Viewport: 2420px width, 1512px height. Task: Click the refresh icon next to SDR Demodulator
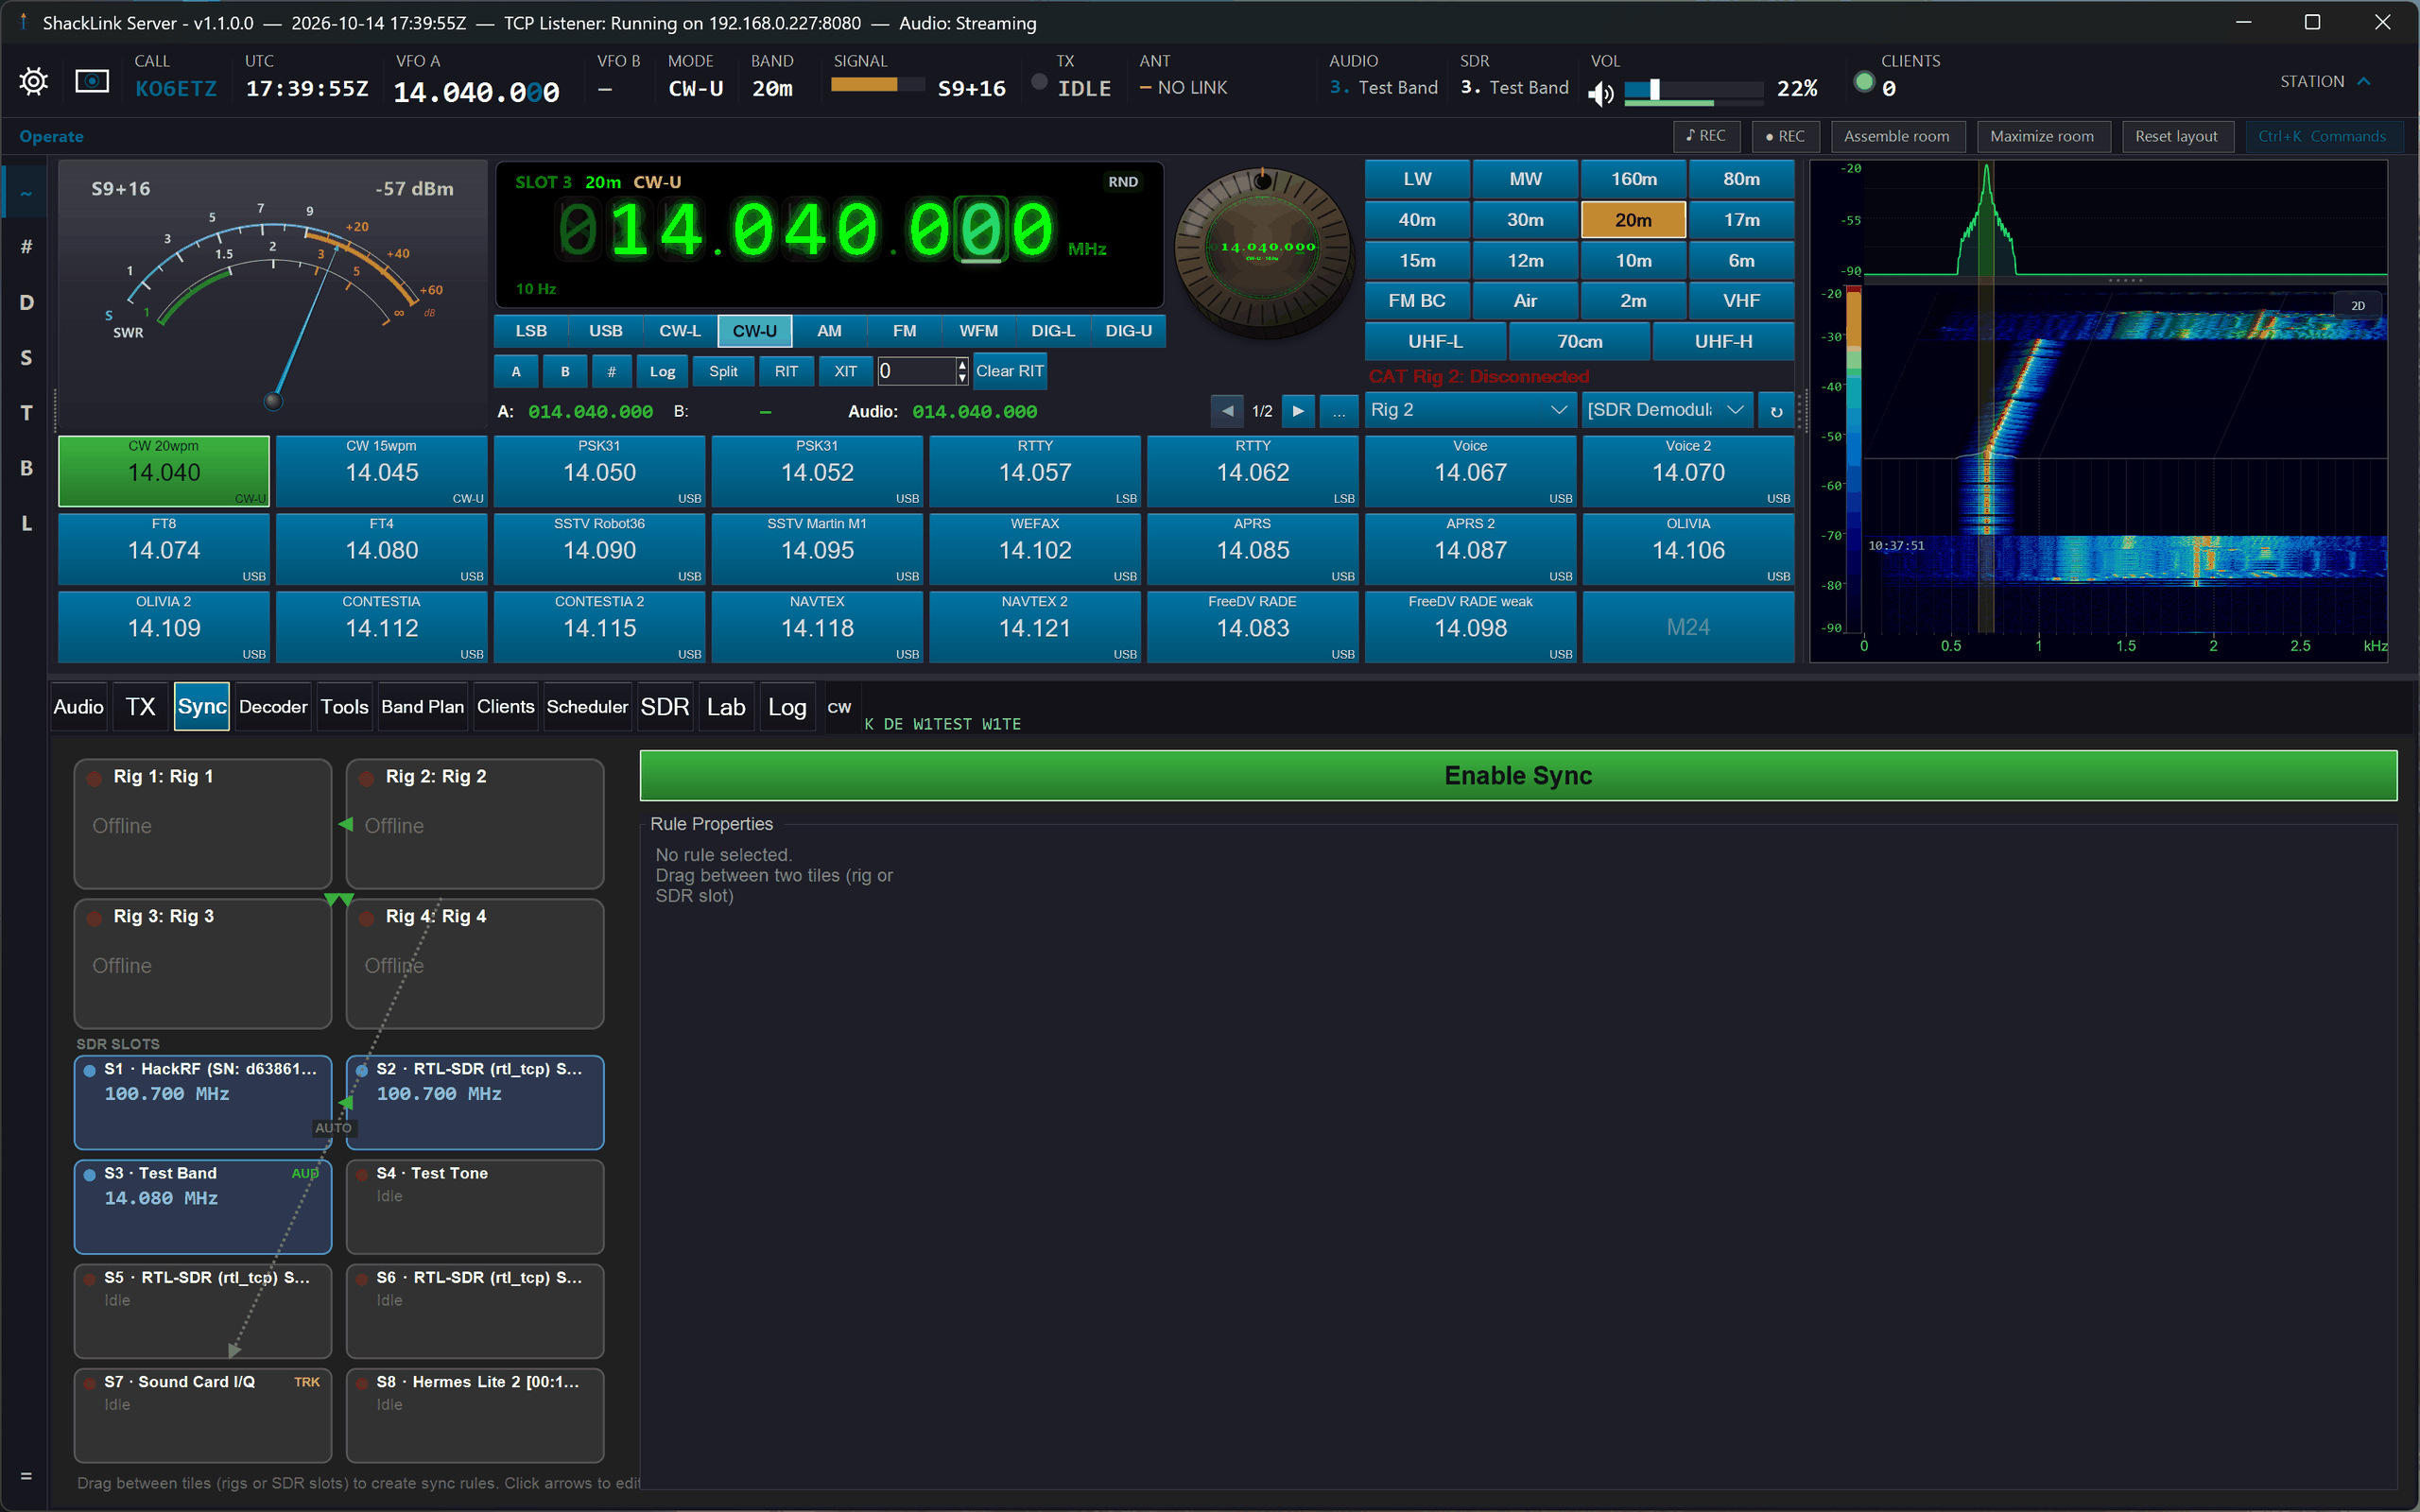click(x=1776, y=410)
